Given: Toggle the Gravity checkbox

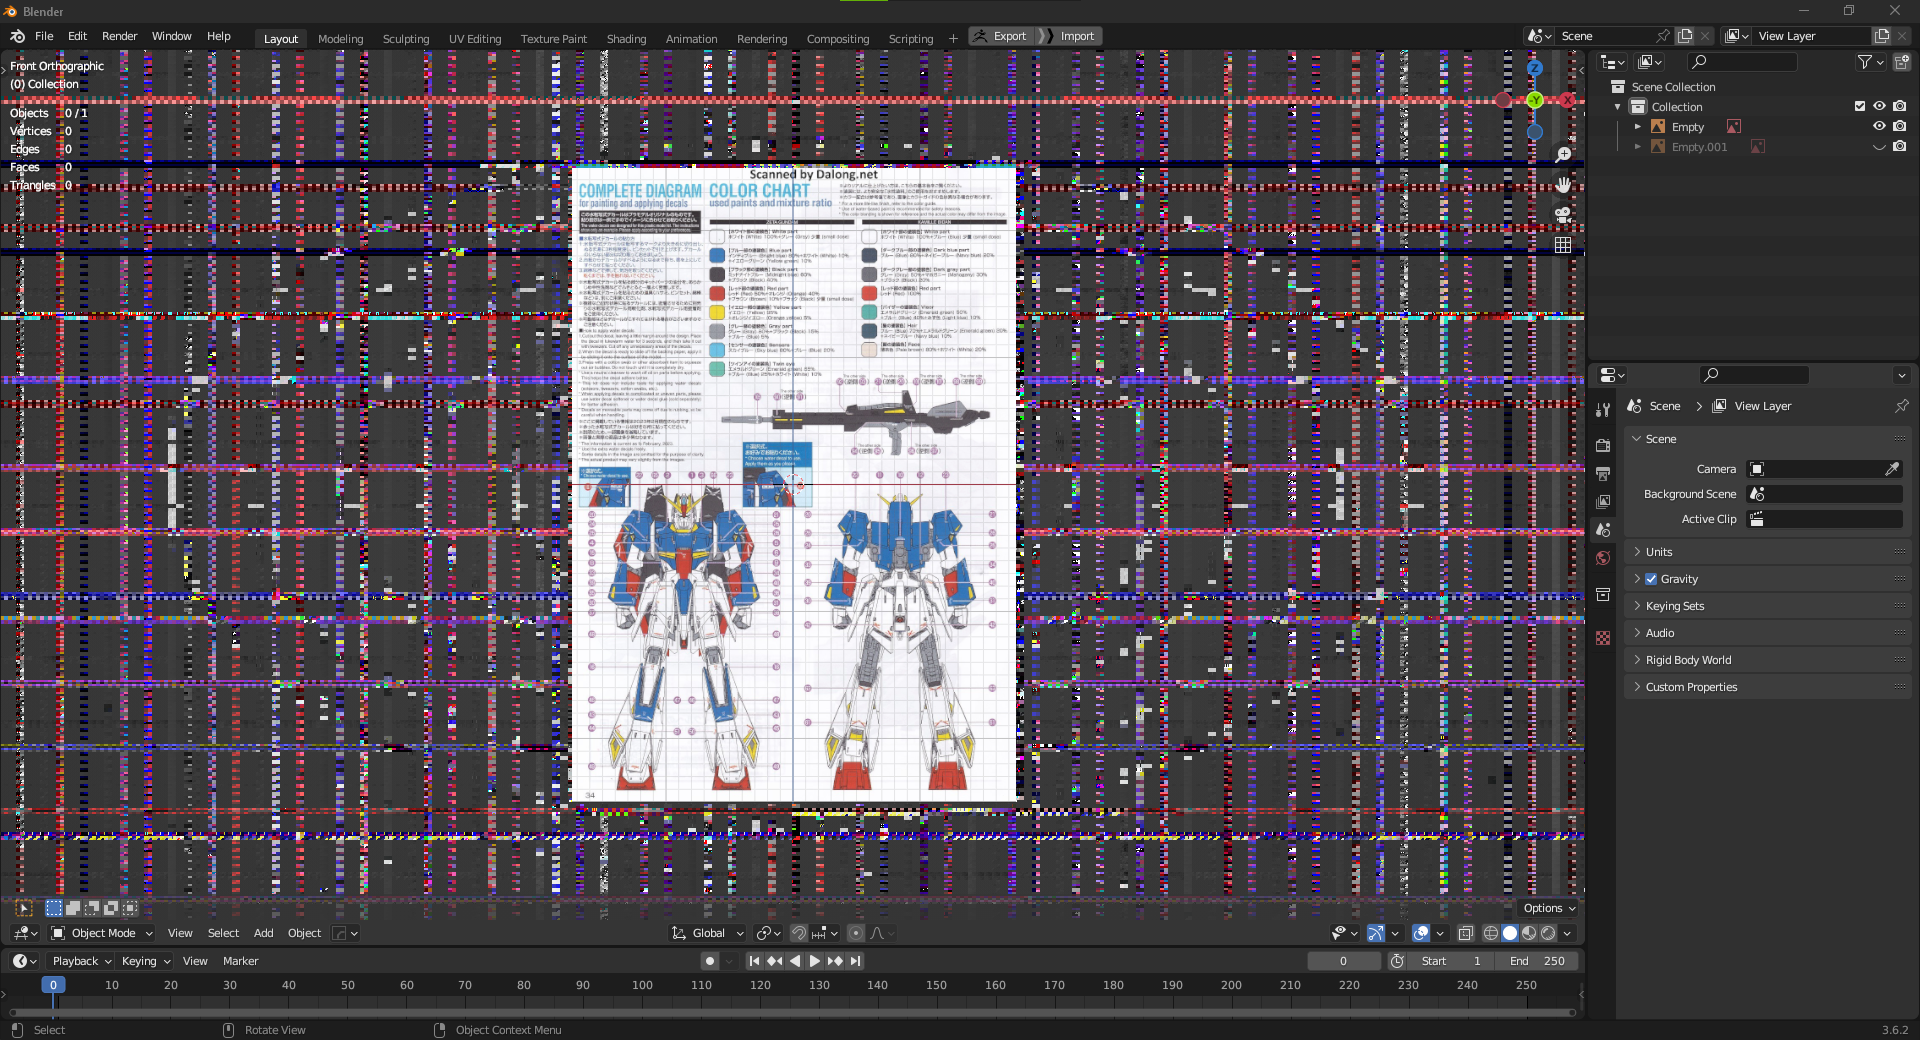Looking at the screenshot, I should [1651, 579].
